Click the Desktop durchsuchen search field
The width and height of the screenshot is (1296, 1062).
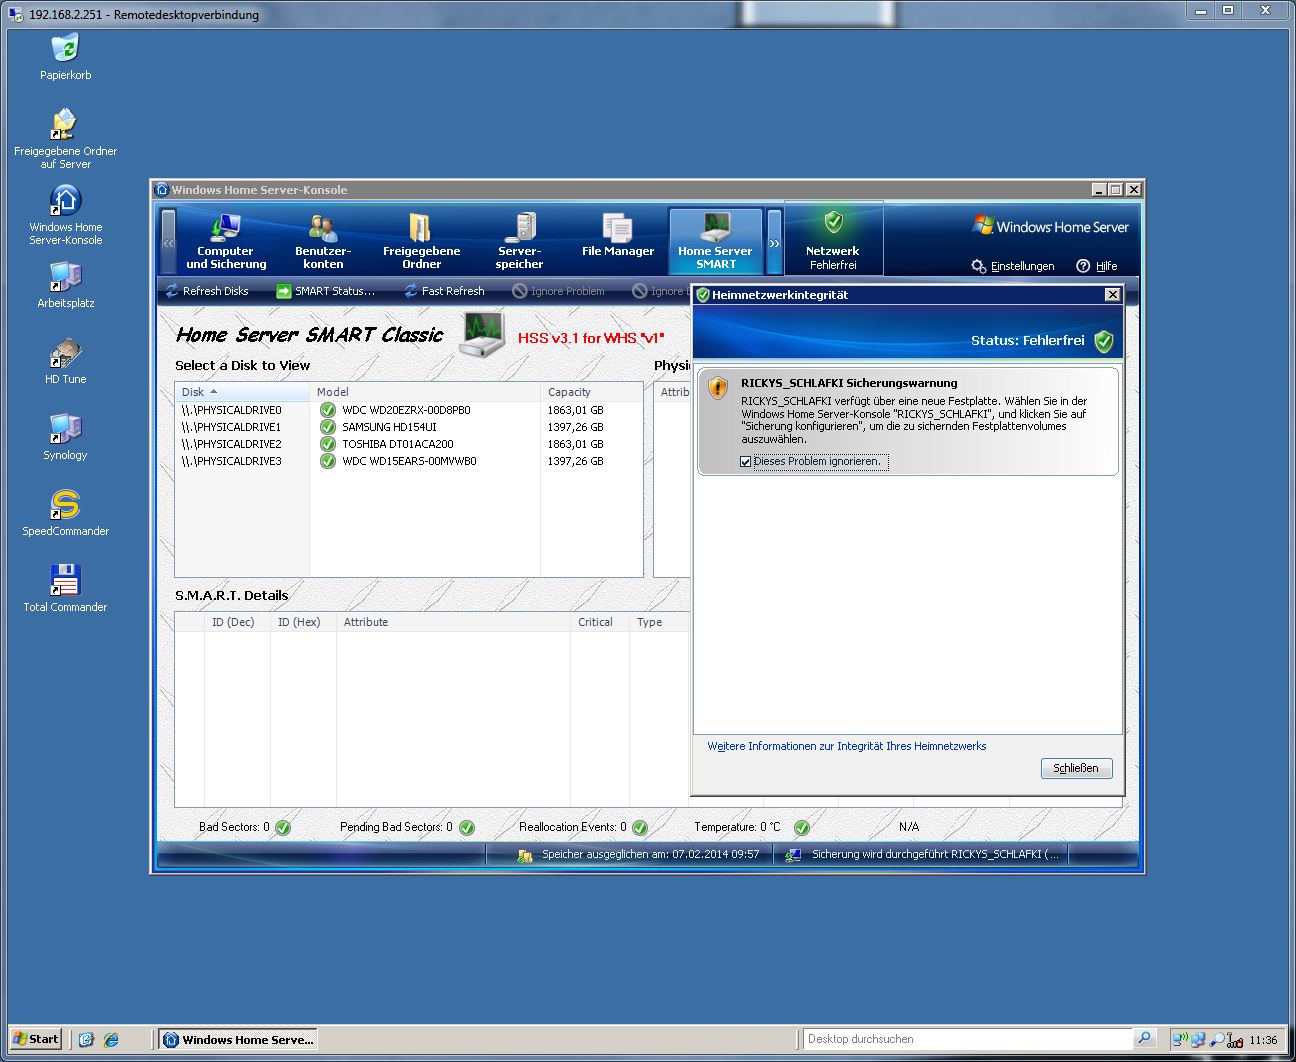click(968, 1039)
